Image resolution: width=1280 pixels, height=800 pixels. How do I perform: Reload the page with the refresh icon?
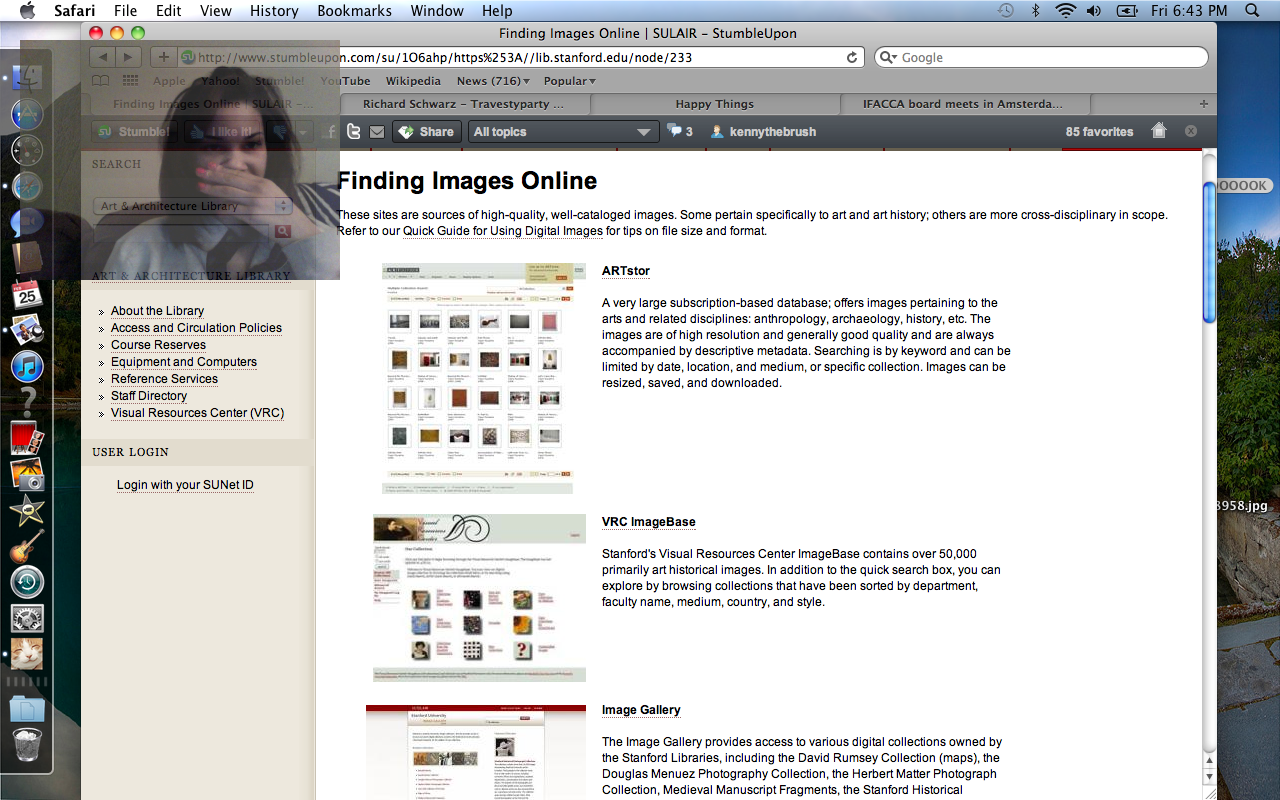click(852, 58)
